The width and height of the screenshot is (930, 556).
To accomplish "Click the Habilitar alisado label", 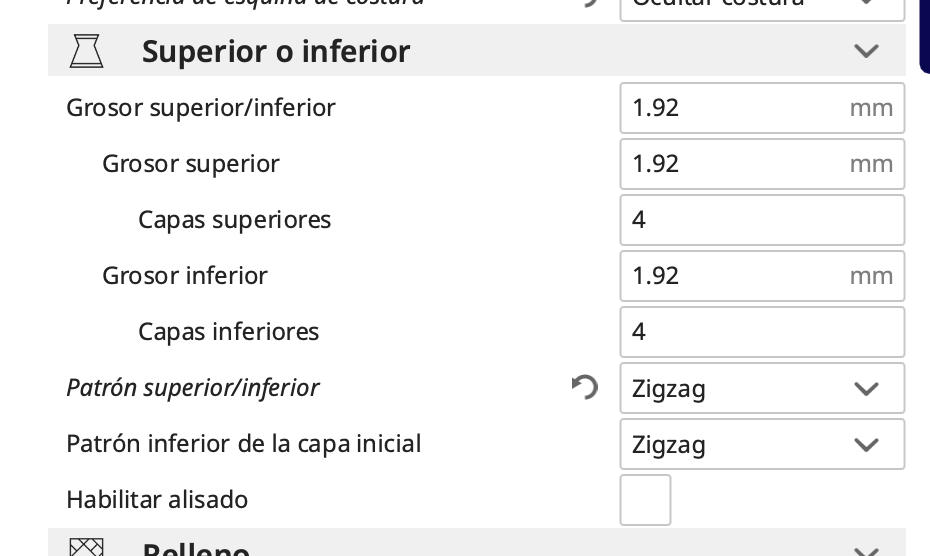I will 157,499.
